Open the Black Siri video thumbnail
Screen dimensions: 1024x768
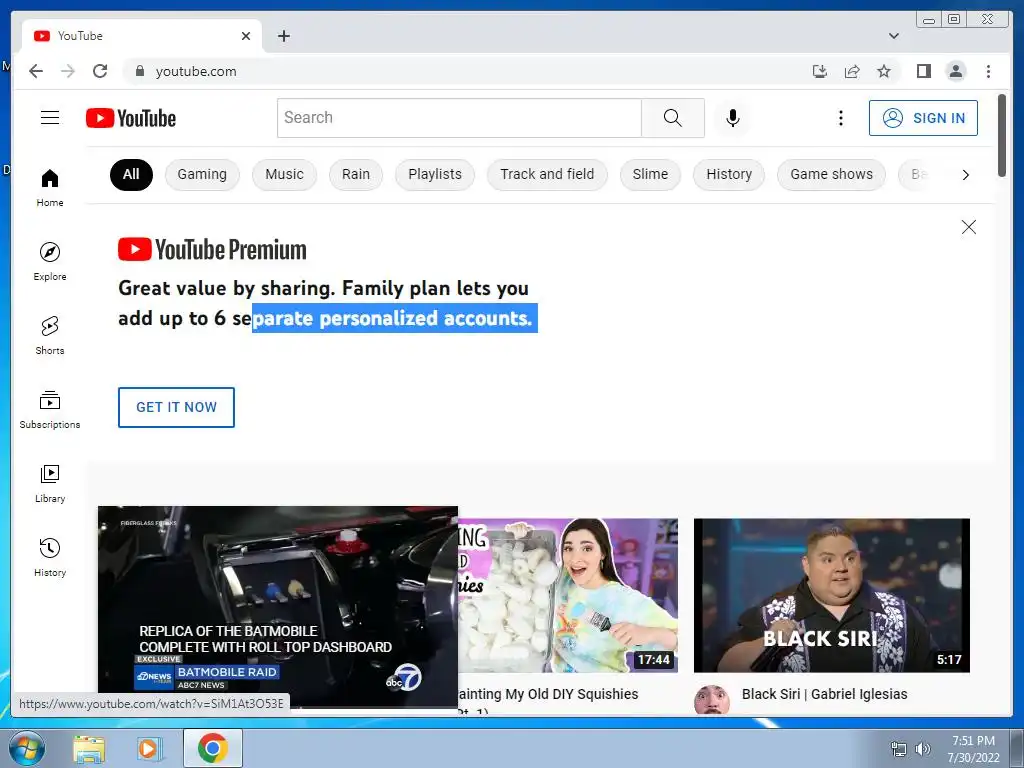(x=831, y=595)
